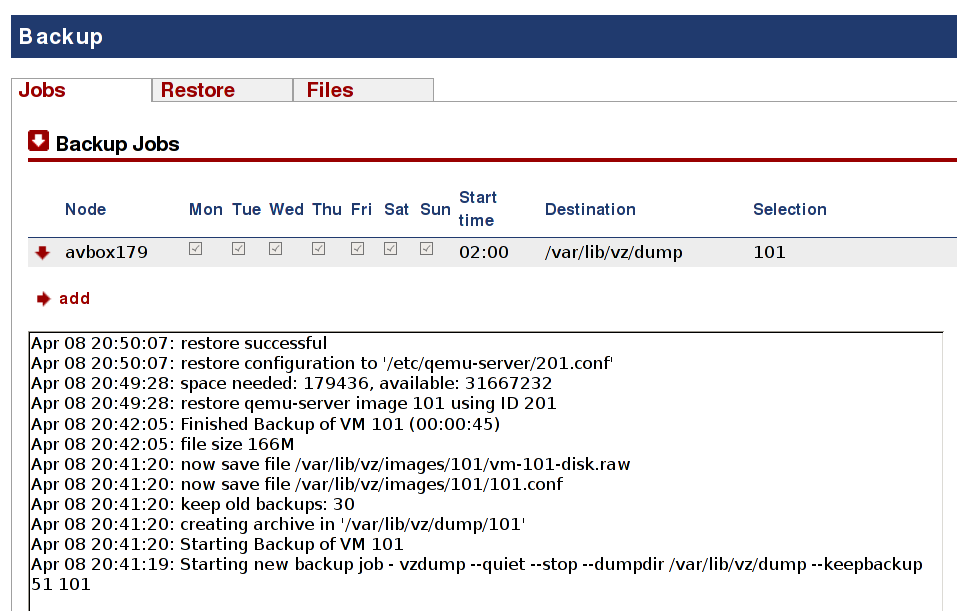Screen dimensions: 957x611
Task: Toggle the Thu checkbox for avbox179
Action: 319,248
